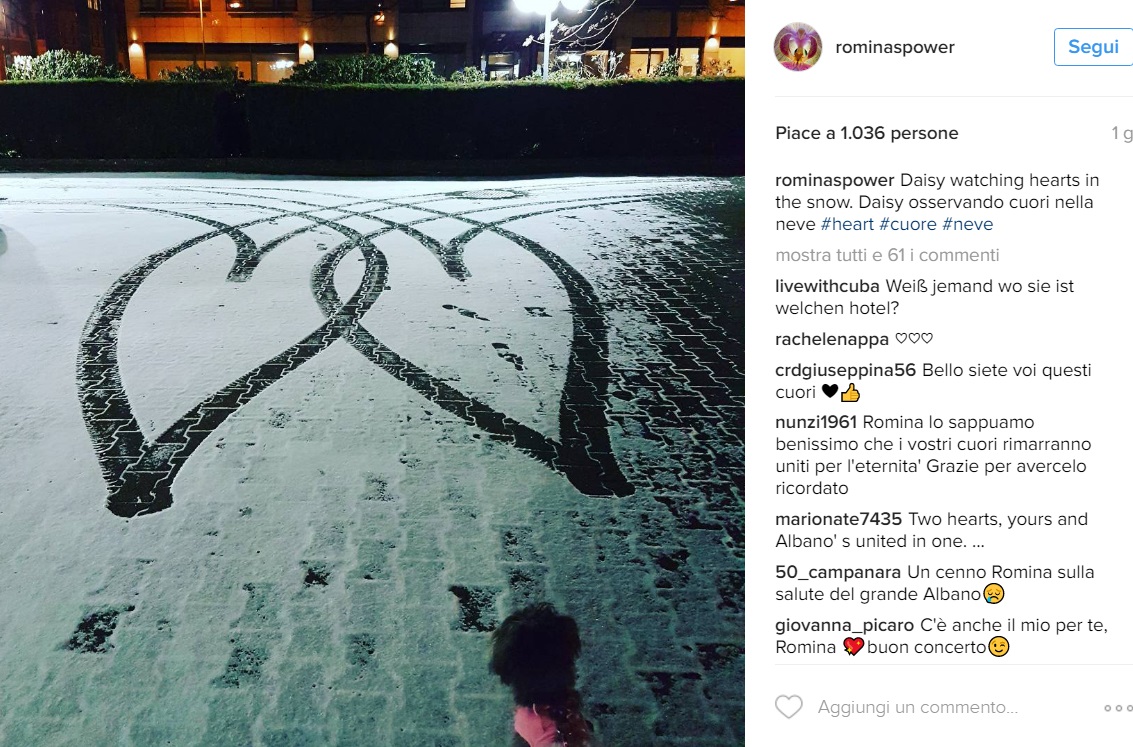1133x747 pixels.
Task: Click Piace a 1.036 persone likes count
Action: tap(866, 133)
